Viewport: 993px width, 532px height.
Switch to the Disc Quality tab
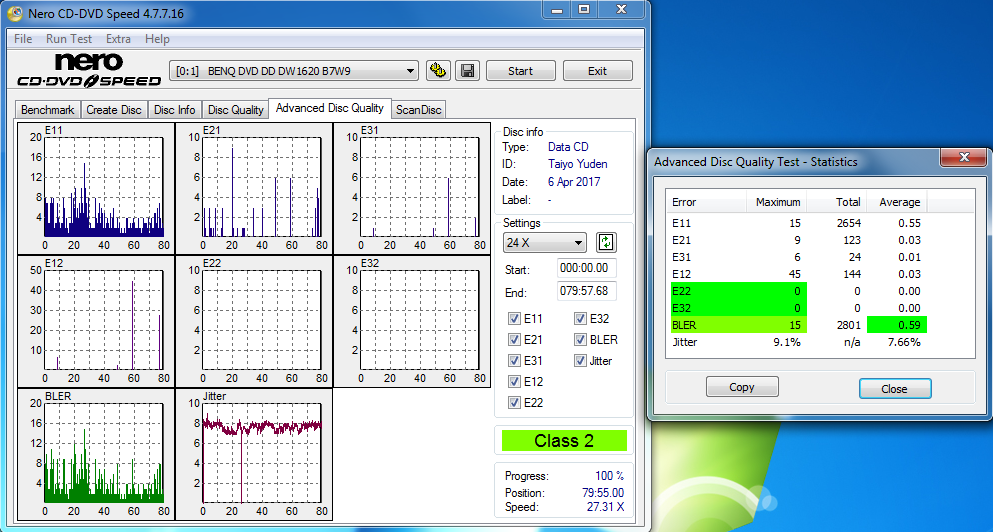[236, 110]
